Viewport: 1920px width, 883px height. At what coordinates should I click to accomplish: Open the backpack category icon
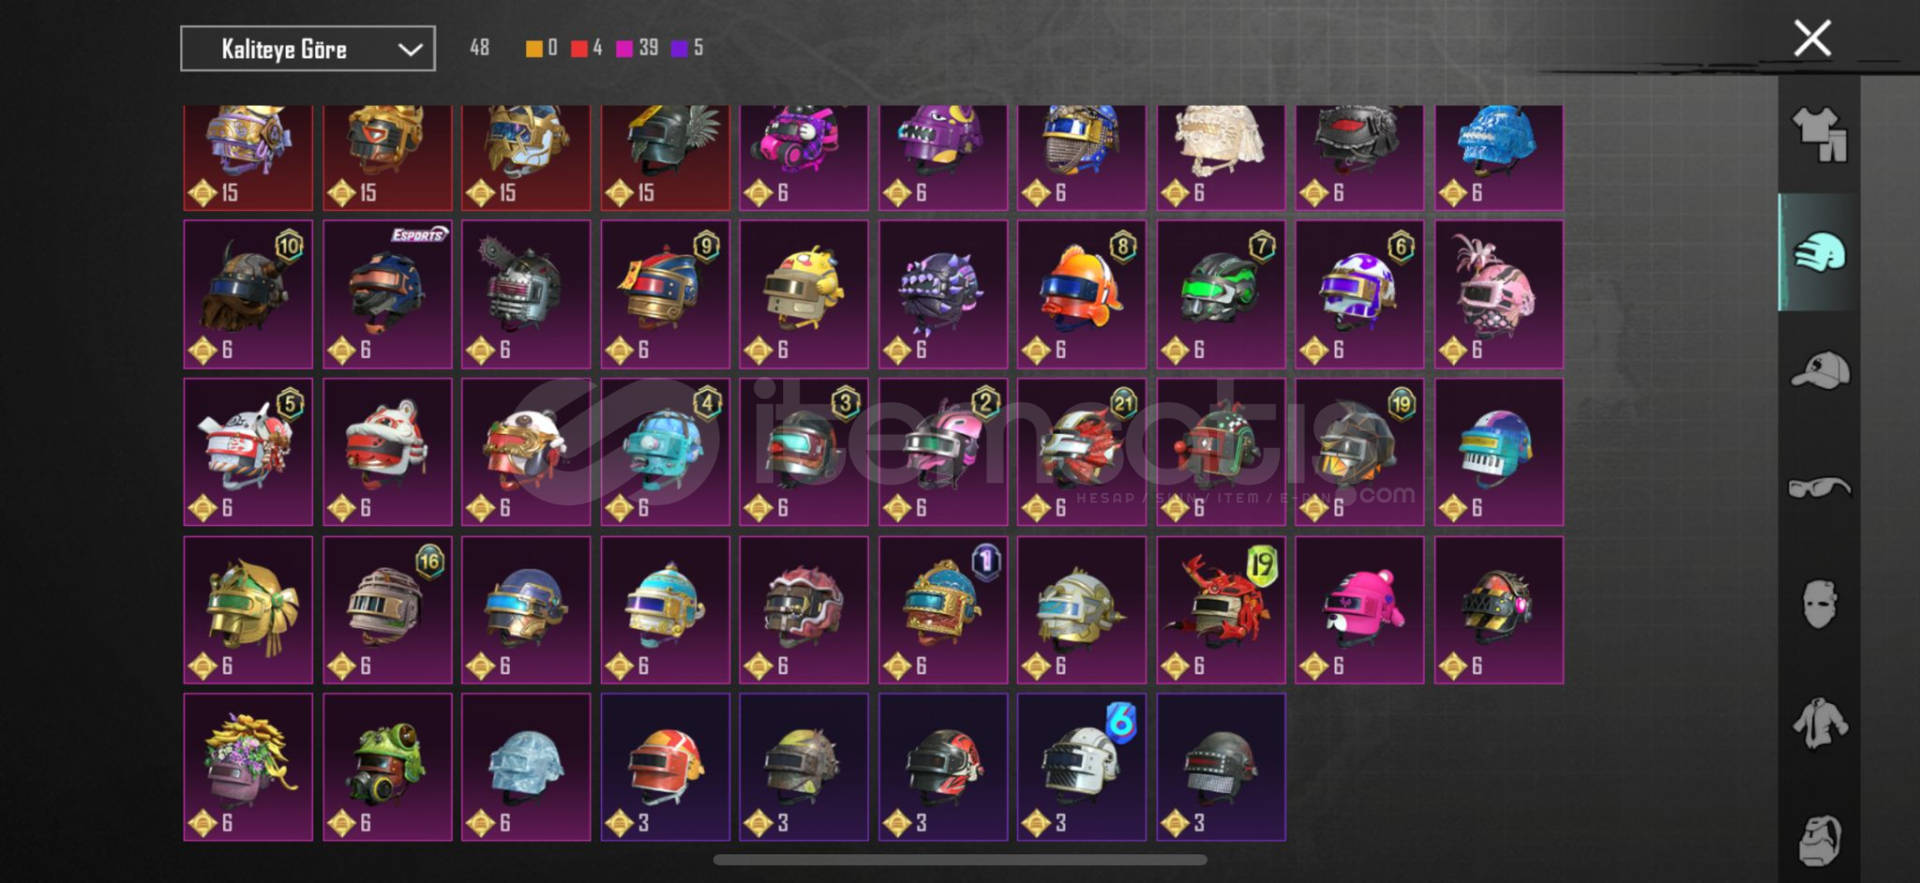[x=1820, y=840]
